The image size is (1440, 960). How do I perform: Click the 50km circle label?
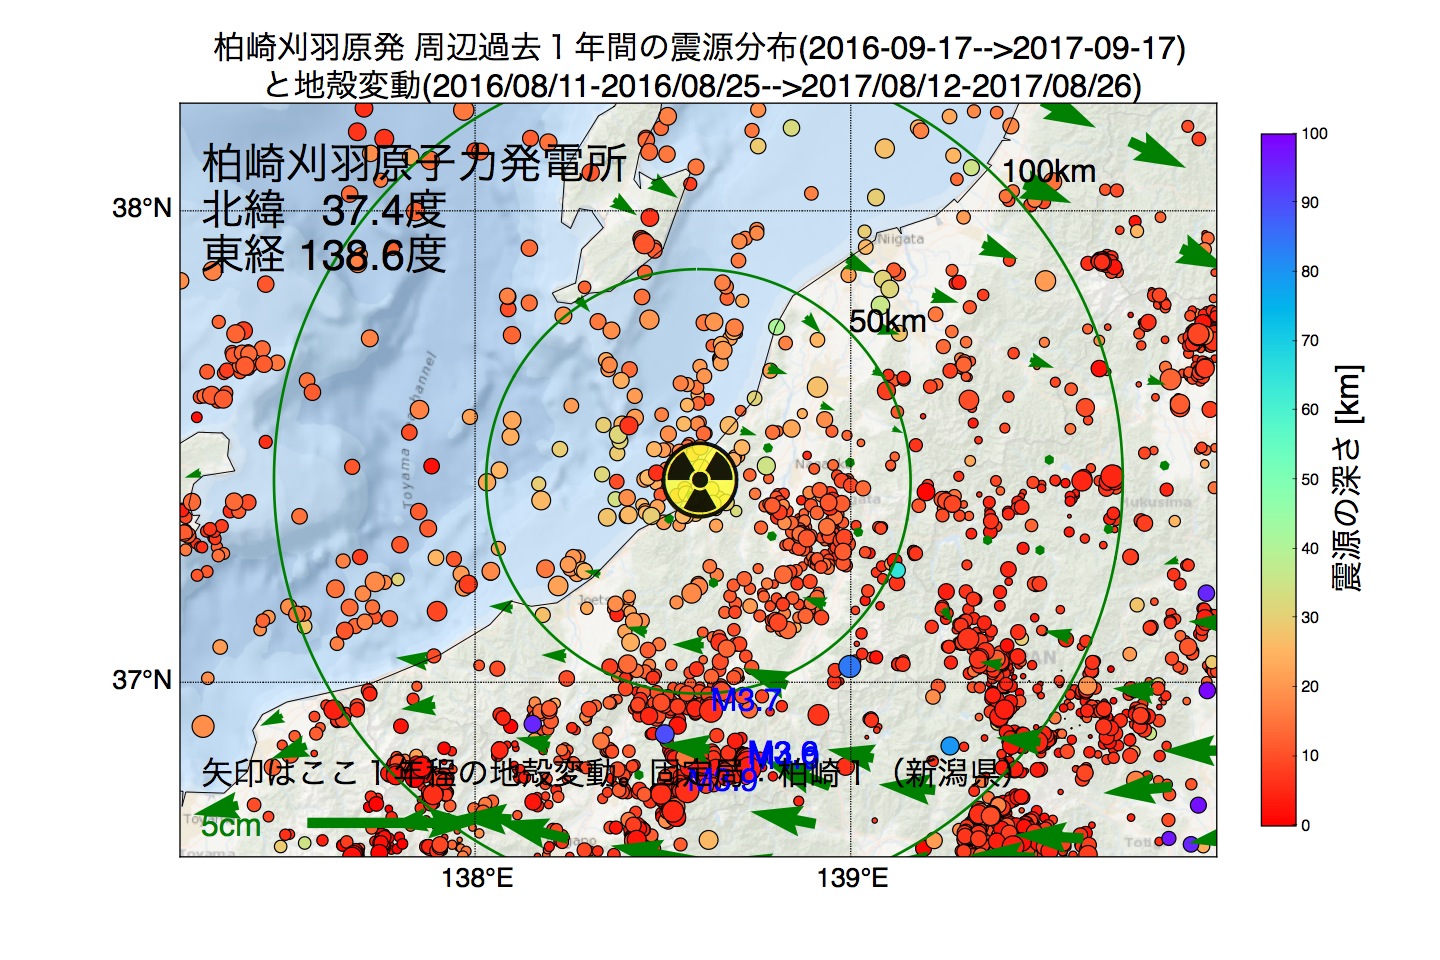pyautogui.click(x=887, y=321)
